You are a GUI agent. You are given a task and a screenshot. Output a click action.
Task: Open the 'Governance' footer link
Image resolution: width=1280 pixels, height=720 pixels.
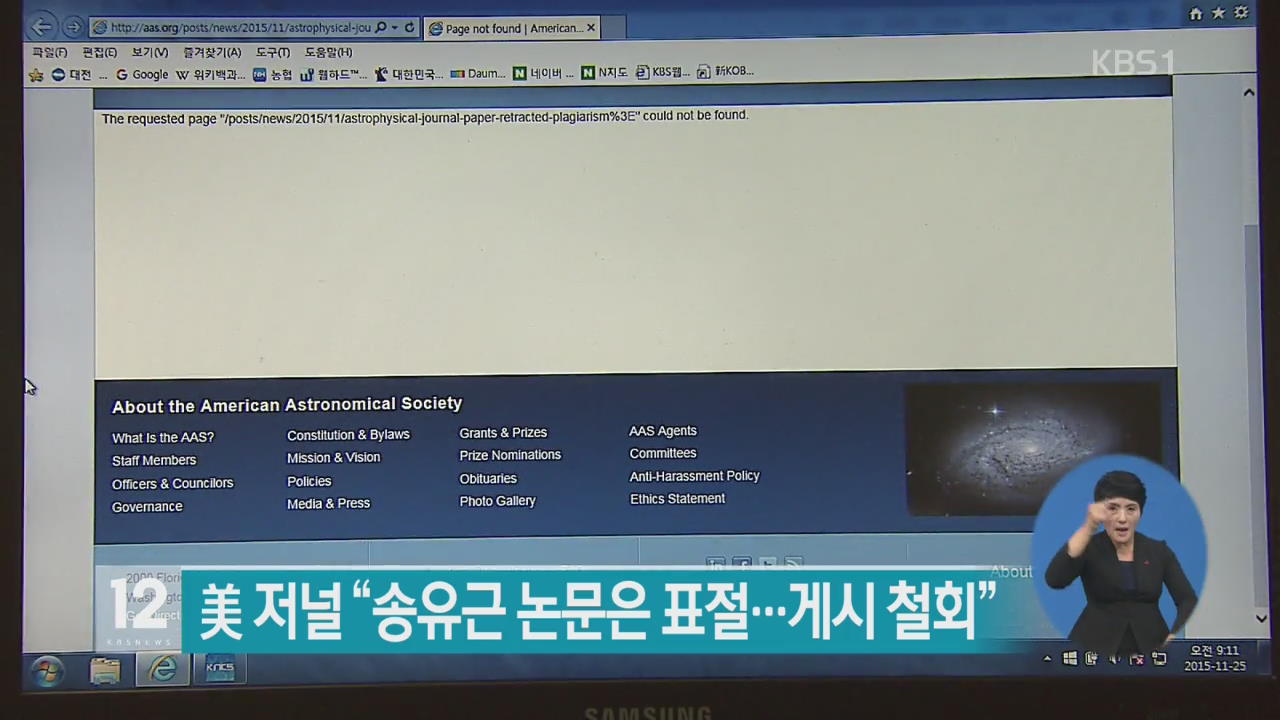(x=147, y=507)
